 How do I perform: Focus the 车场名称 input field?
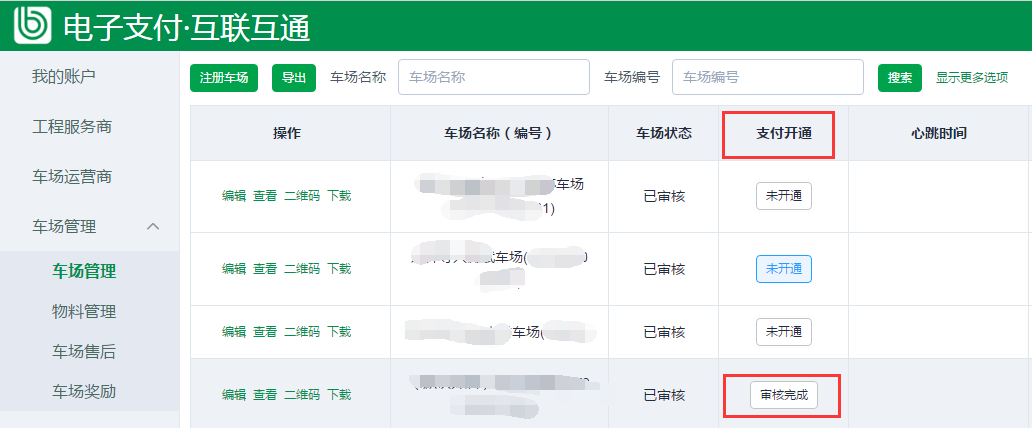494,77
